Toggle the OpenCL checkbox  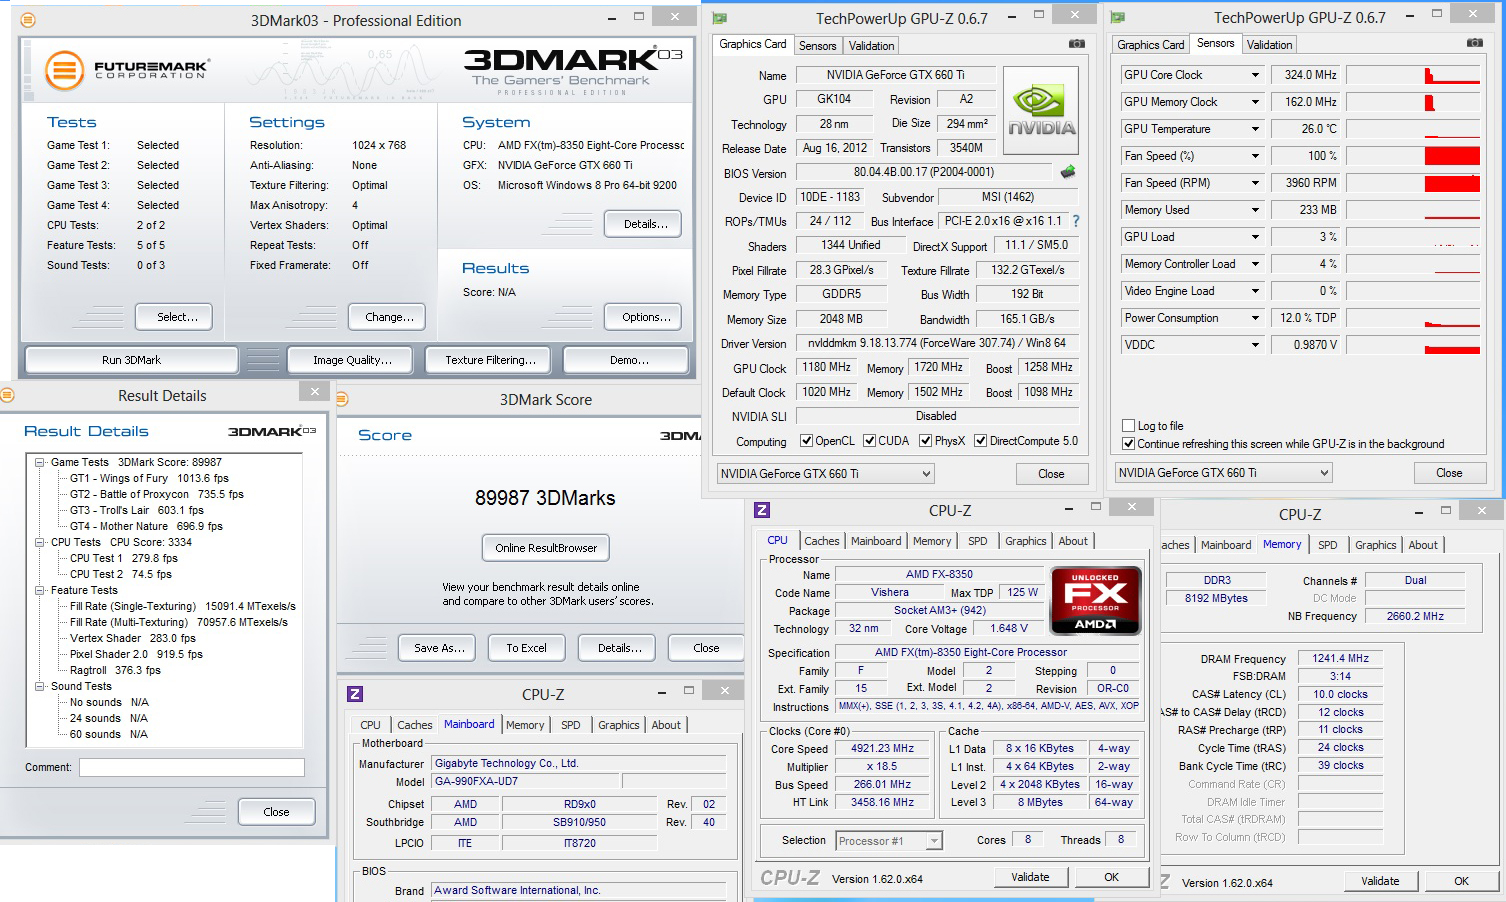click(806, 441)
